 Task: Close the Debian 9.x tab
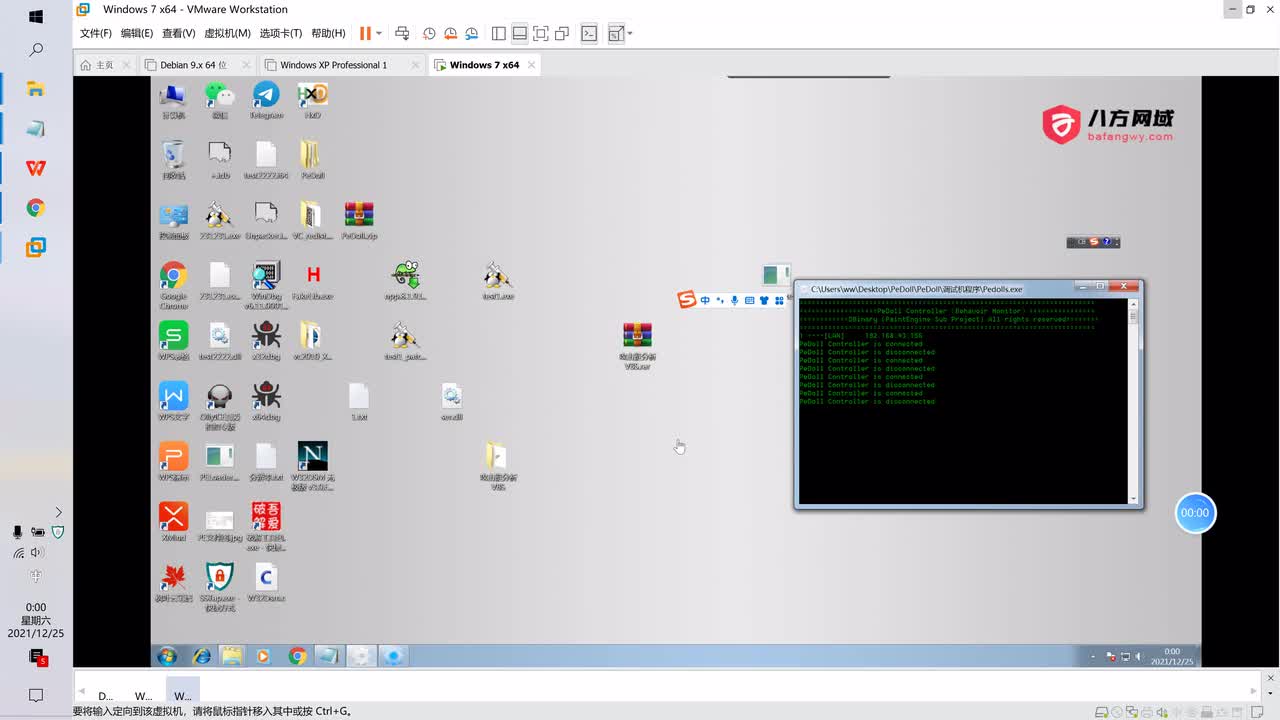pyautogui.click(x=246, y=65)
